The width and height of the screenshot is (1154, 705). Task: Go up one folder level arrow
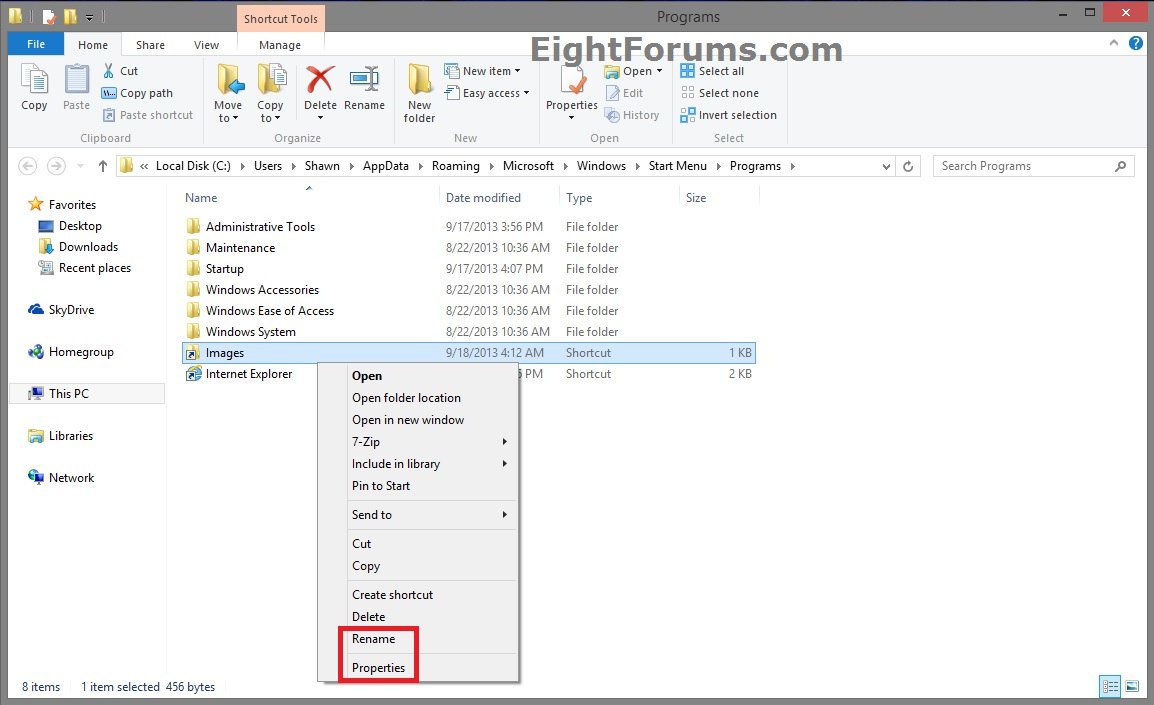[x=102, y=167]
